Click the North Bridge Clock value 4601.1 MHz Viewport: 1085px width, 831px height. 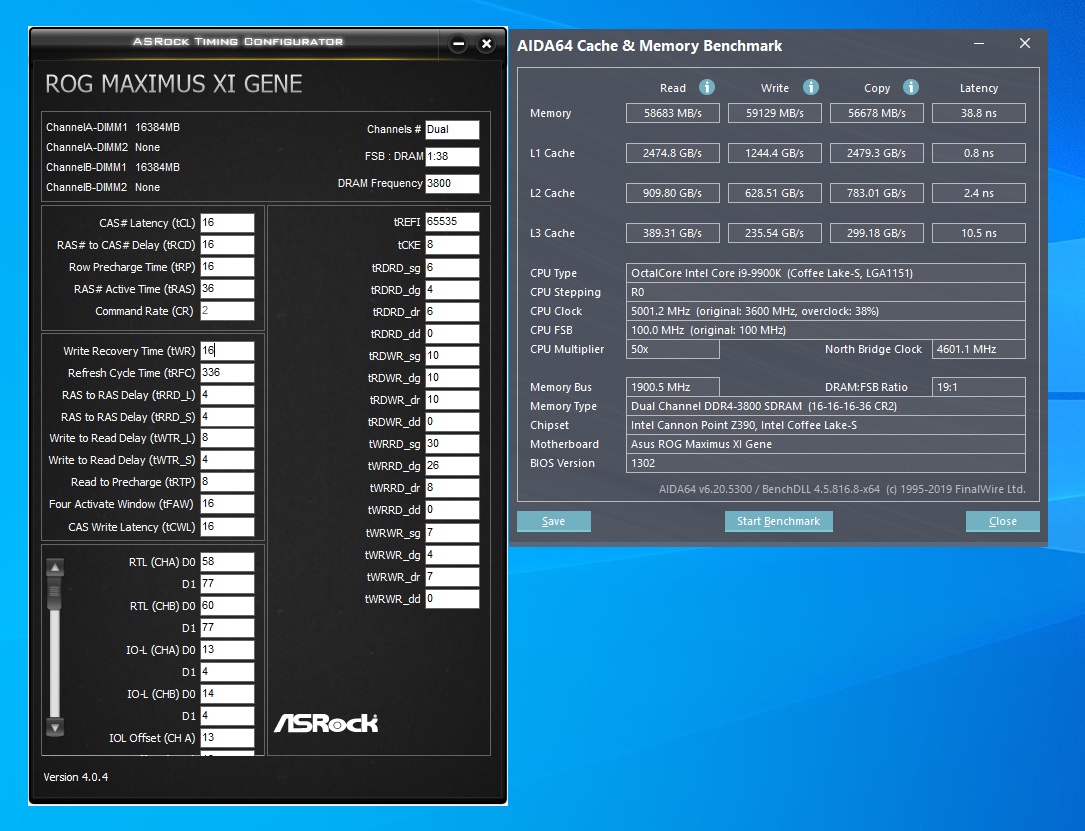(978, 349)
